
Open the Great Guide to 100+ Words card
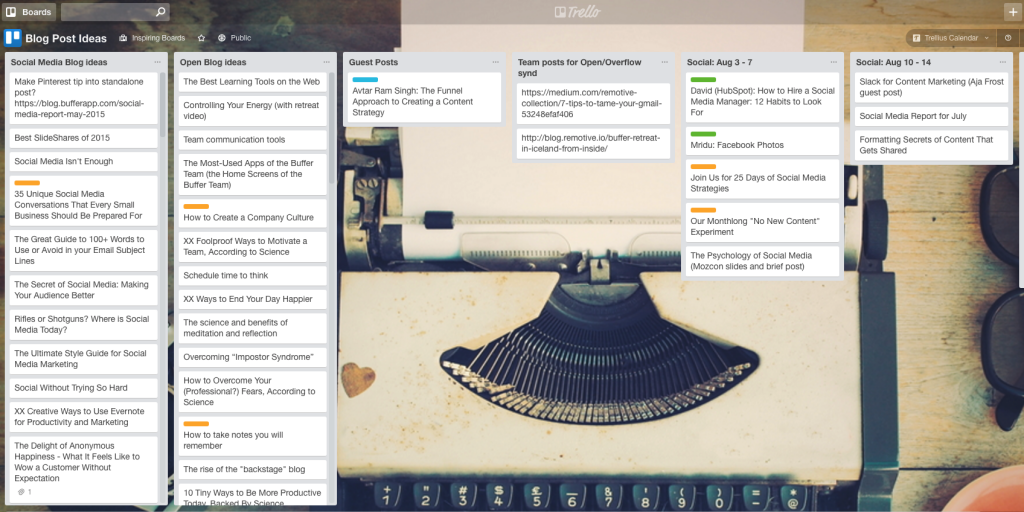(x=84, y=250)
